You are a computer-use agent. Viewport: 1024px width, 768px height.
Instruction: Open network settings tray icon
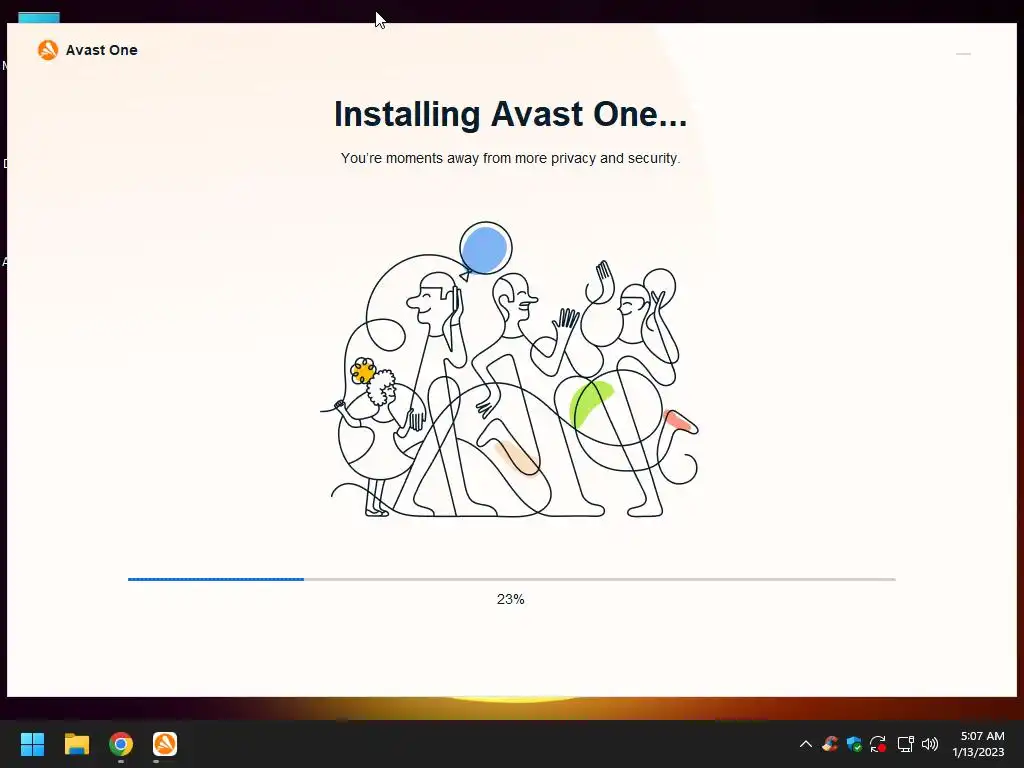click(905, 744)
